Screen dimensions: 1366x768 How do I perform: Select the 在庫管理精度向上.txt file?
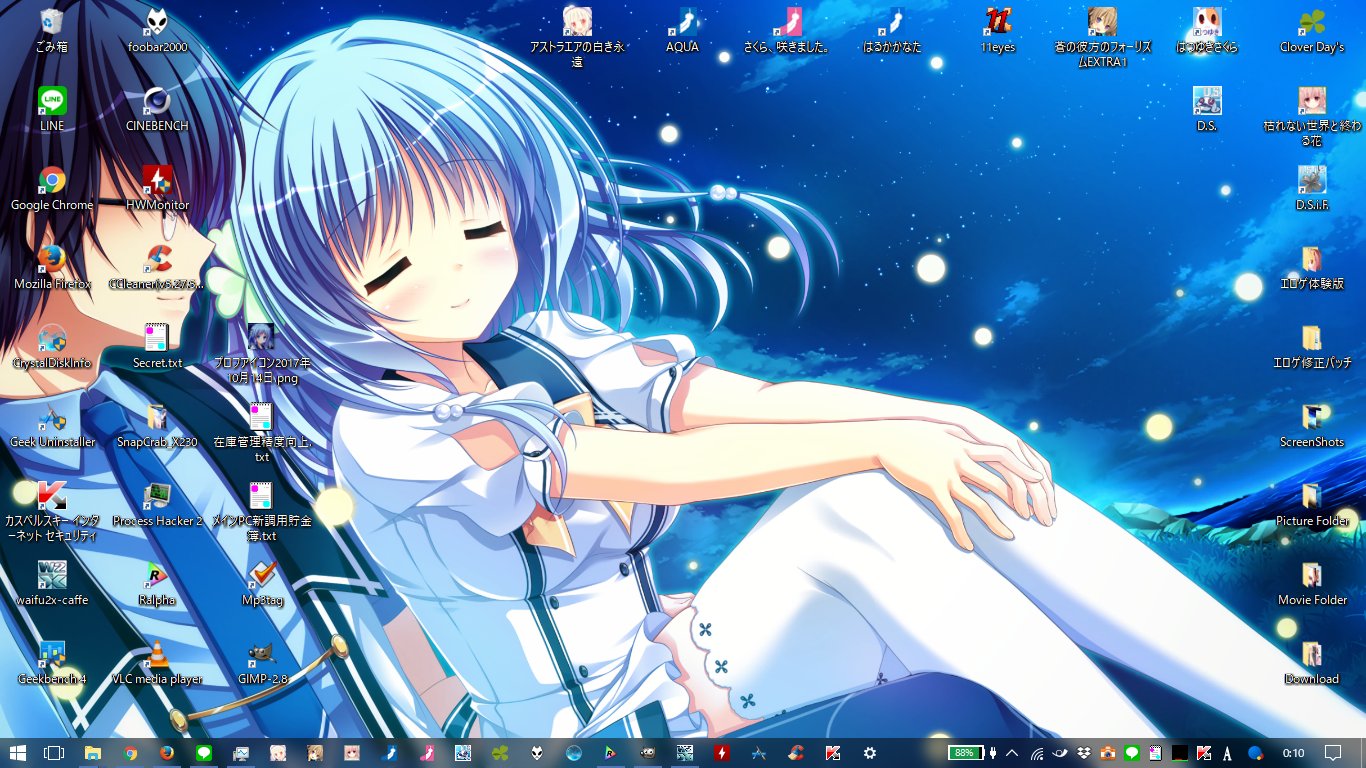tap(262, 432)
